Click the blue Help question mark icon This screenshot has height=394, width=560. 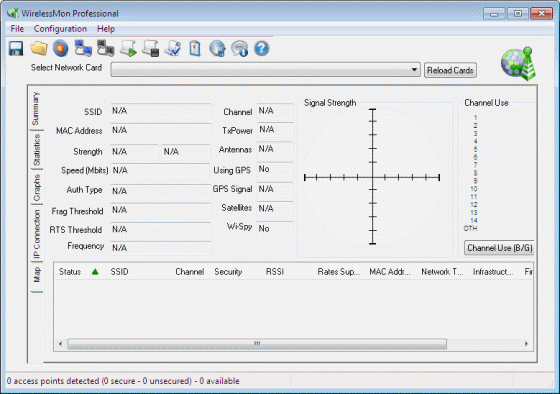[x=262, y=48]
